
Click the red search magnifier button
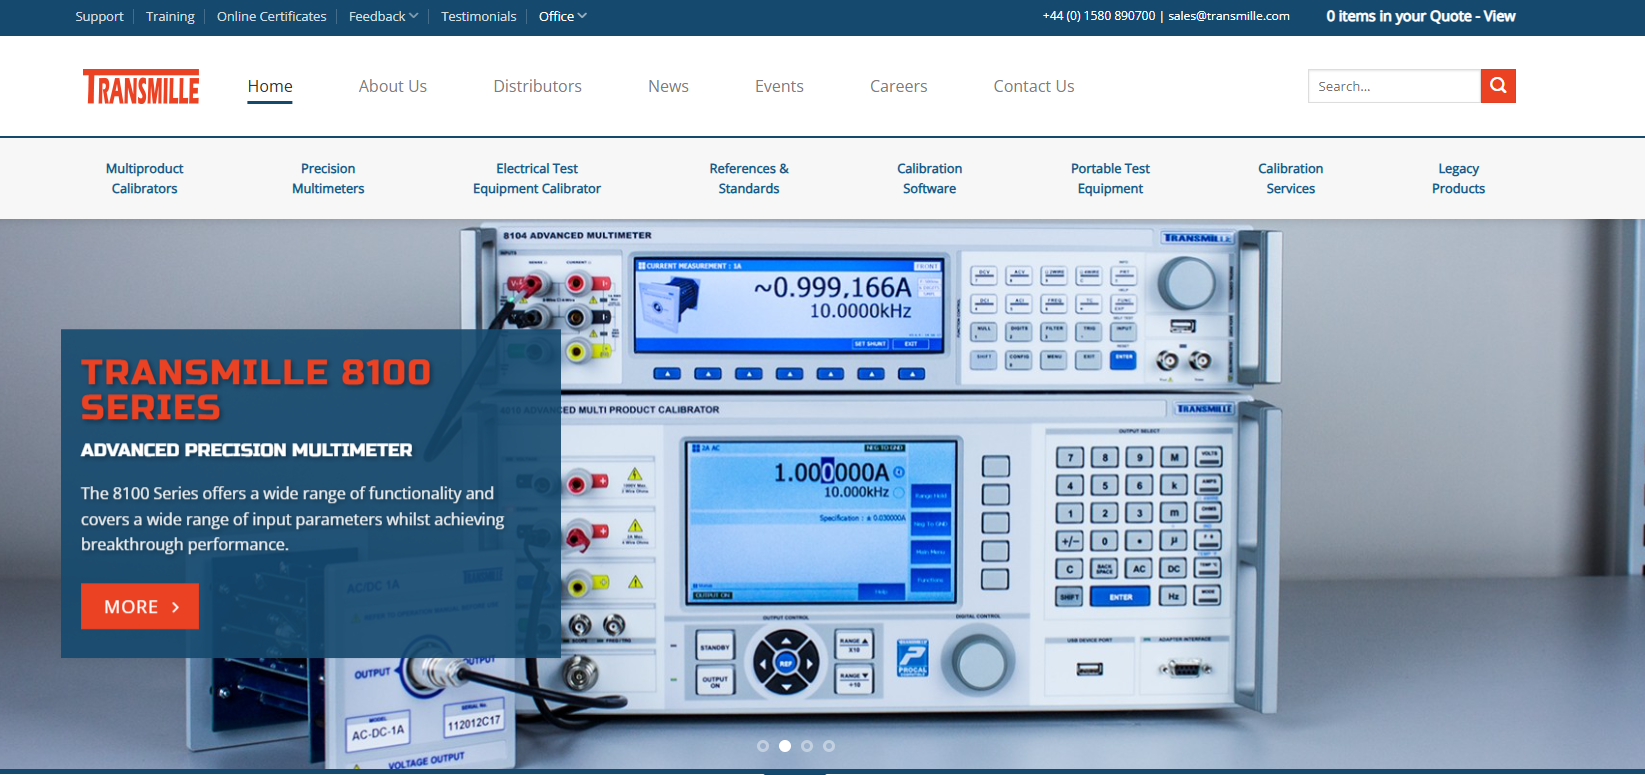1498,86
